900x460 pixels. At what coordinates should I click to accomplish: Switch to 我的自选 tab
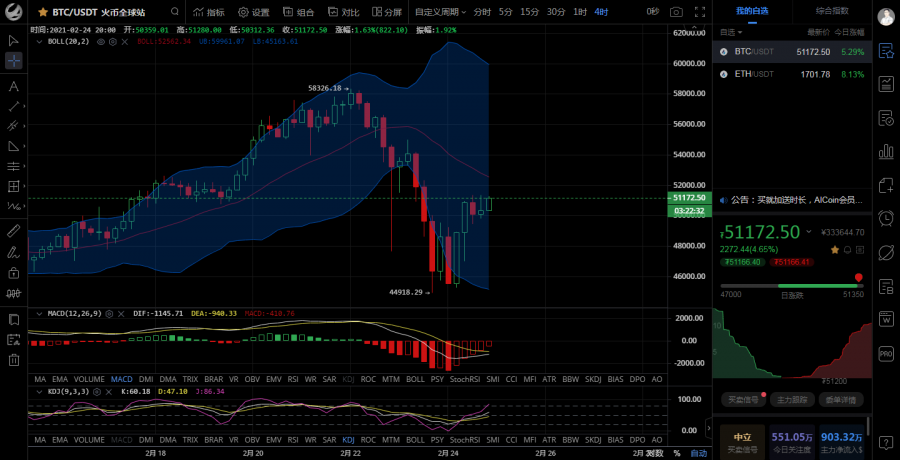pyautogui.click(x=752, y=11)
